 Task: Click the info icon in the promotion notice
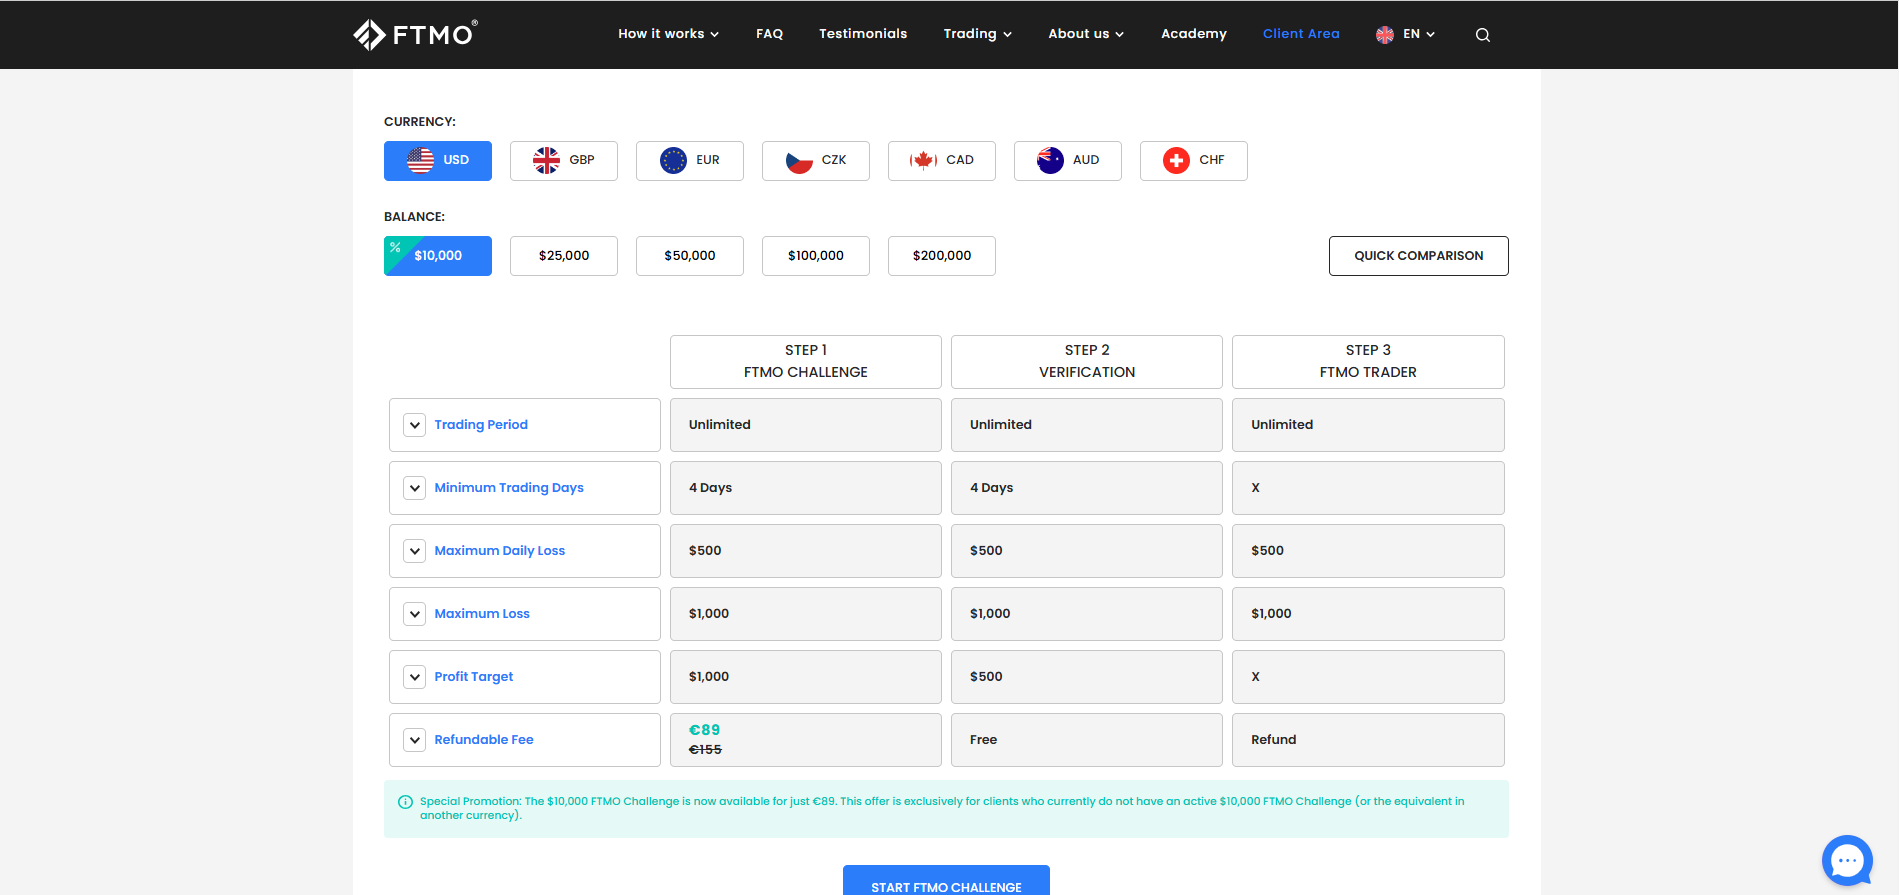coord(405,802)
